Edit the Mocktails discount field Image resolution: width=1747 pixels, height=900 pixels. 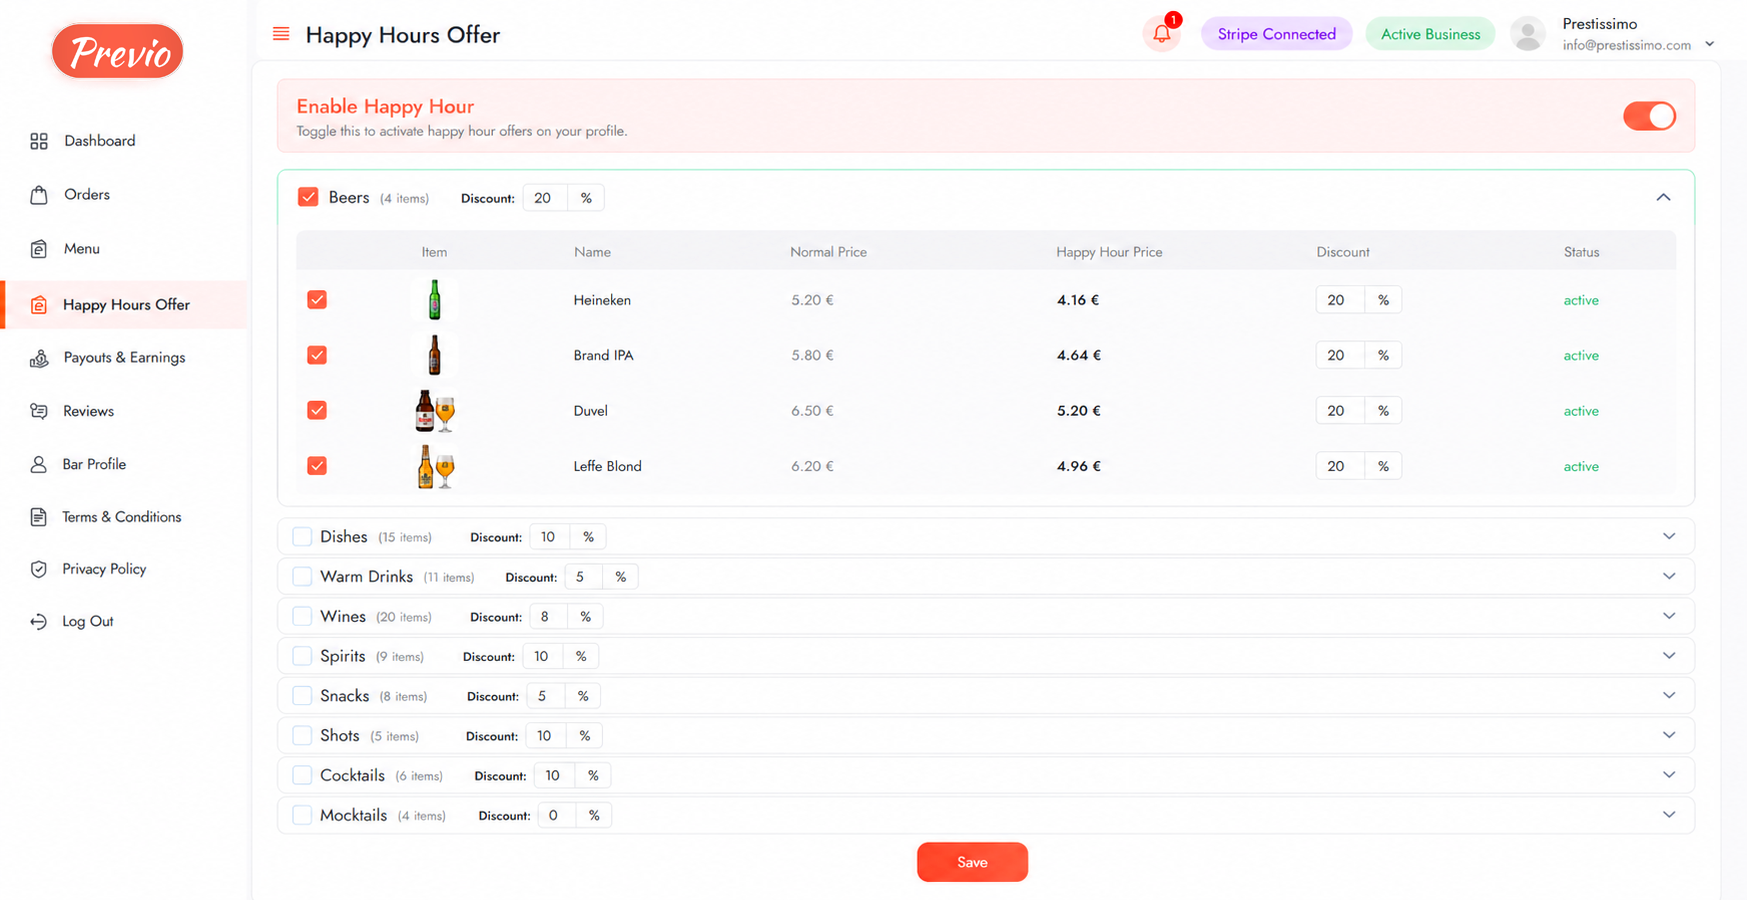click(556, 815)
